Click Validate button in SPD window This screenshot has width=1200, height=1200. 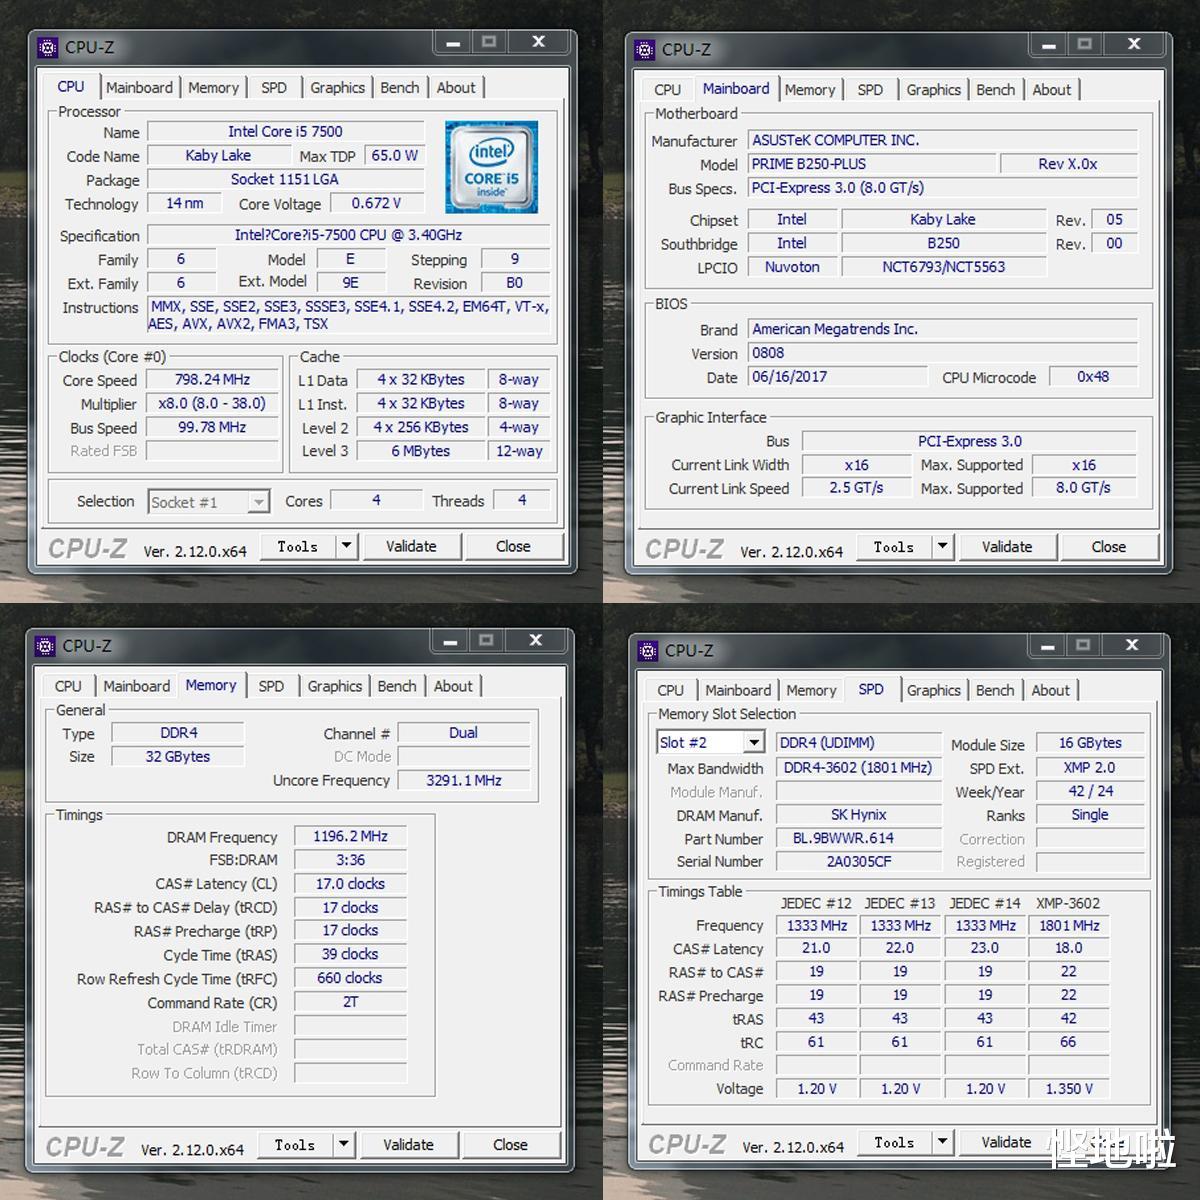[x=1006, y=1142]
